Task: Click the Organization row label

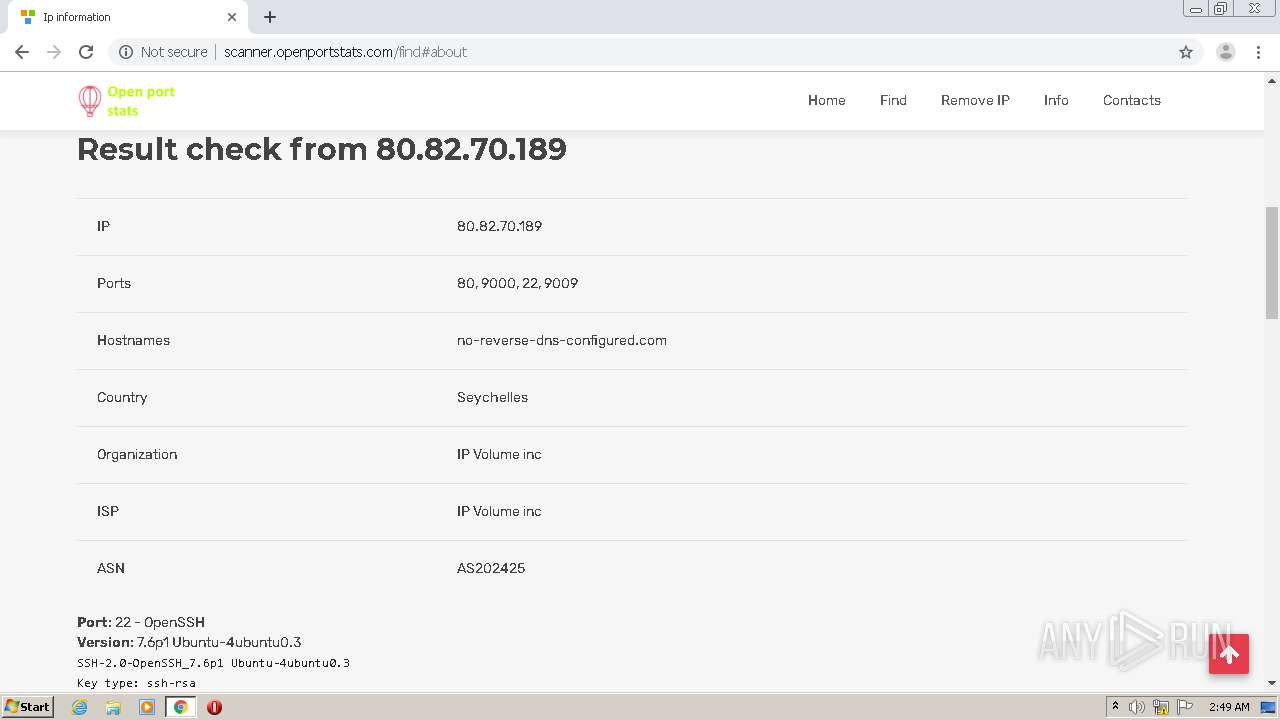Action: tap(137, 454)
